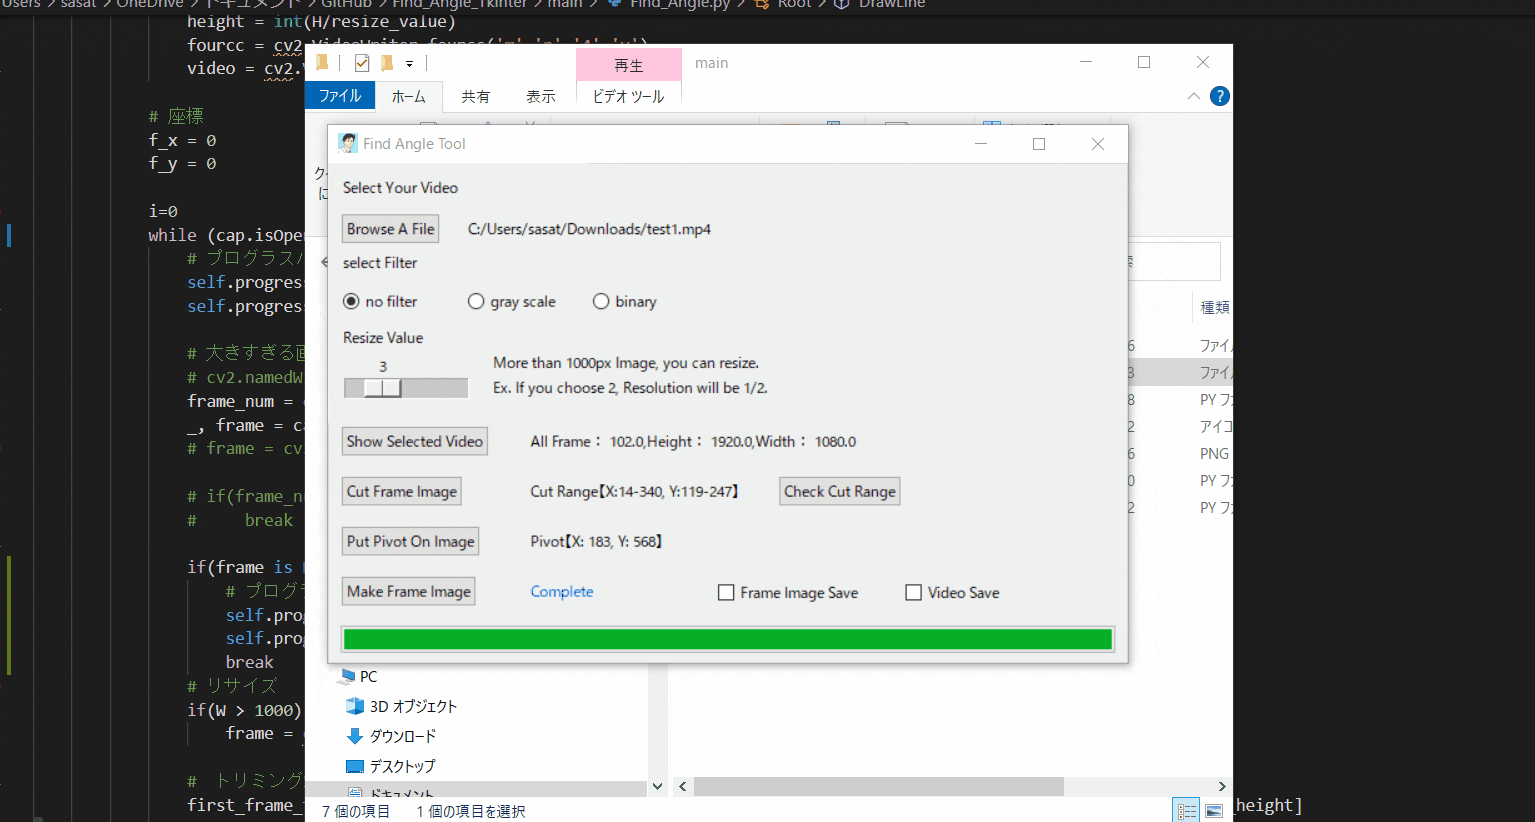Click the デスクトップ desktop icon
Viewport: 1535px width, 822px height.
pos(355,766)
